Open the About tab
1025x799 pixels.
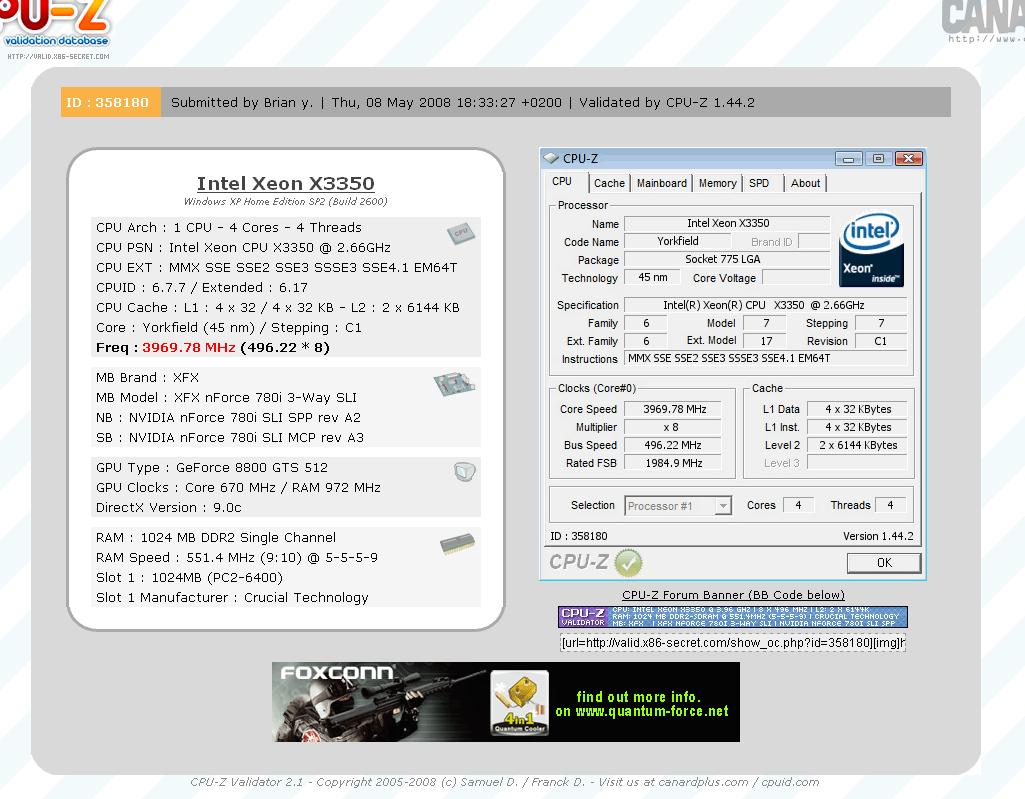[x=805, y=184]
